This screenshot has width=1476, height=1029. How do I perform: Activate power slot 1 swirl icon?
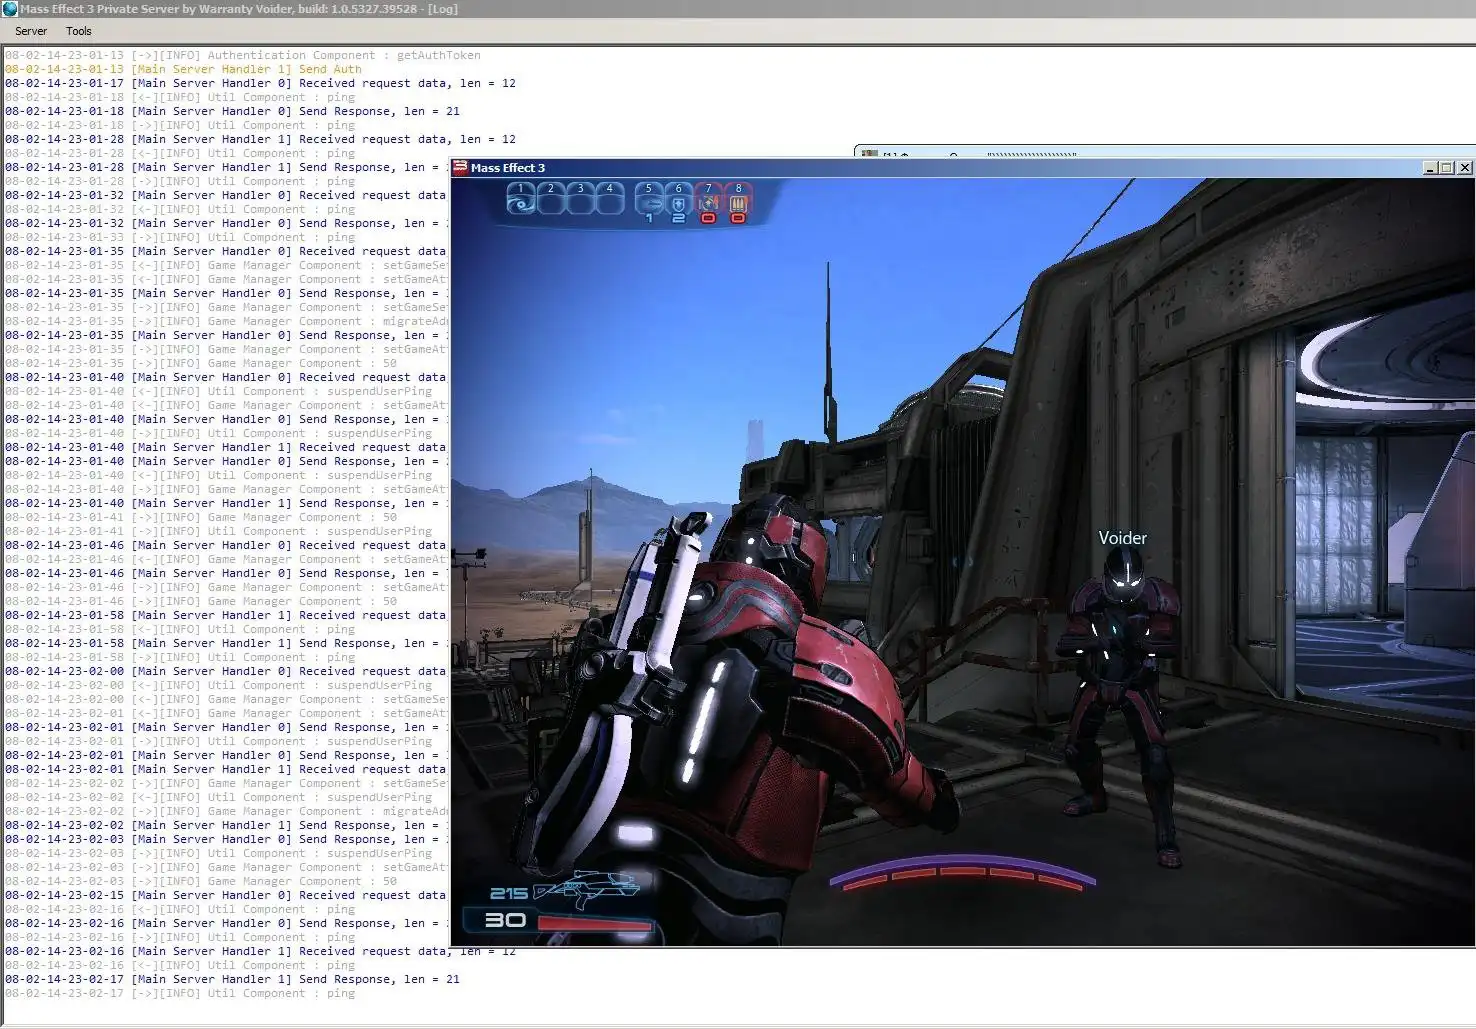pyautogui.click(x=521, y=199)
